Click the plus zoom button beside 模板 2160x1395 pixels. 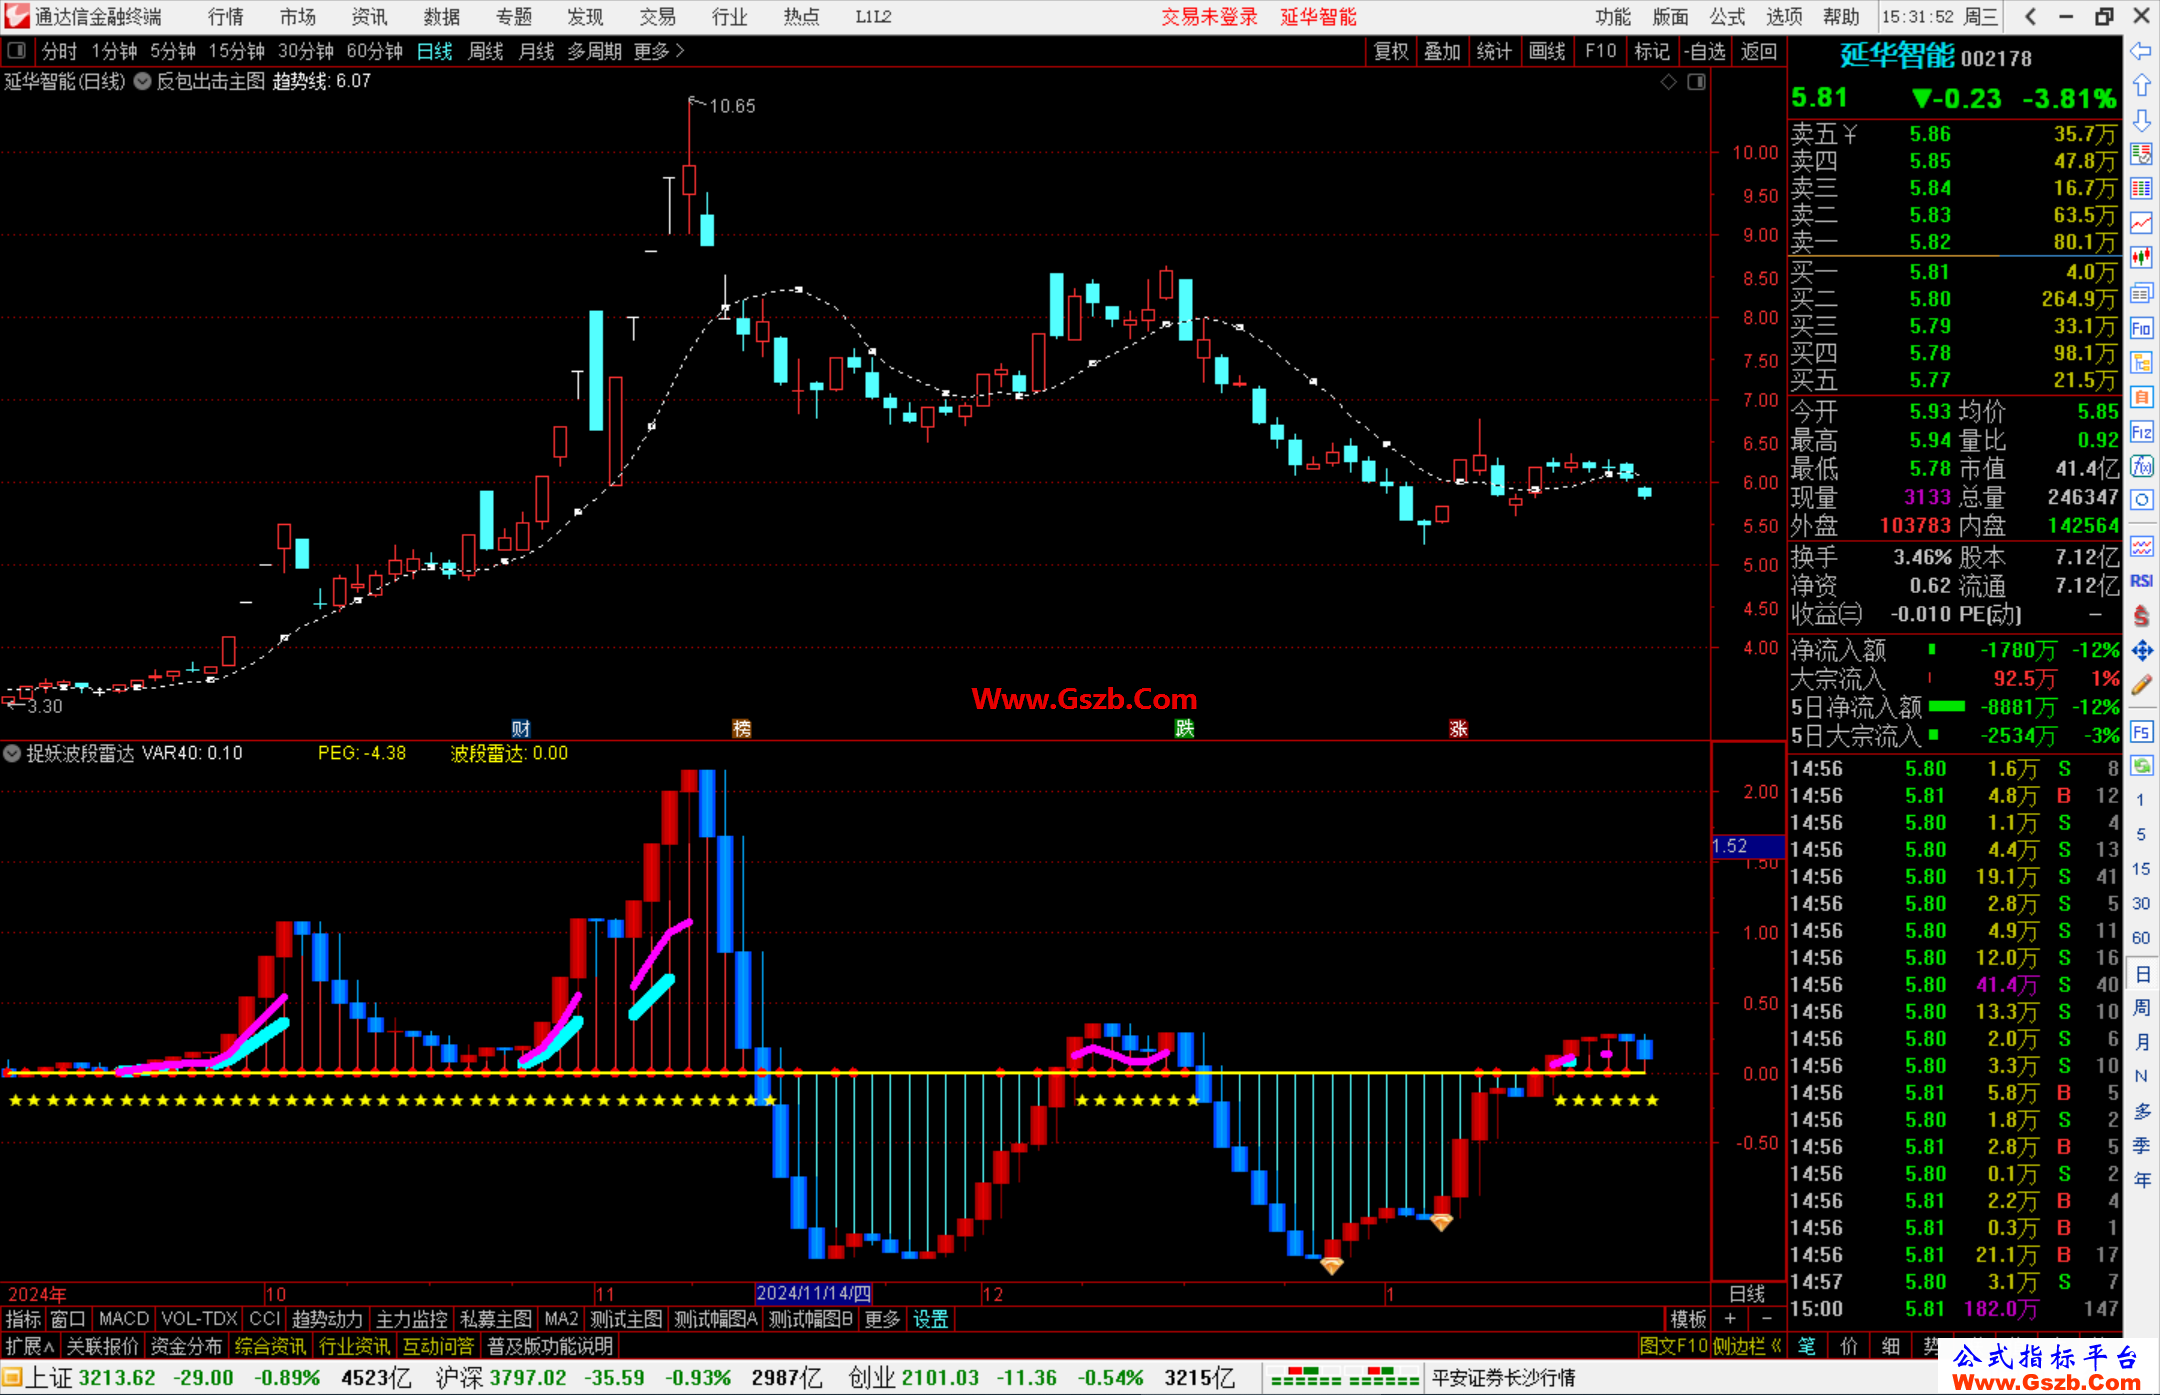click(x=1731, y=1318)
